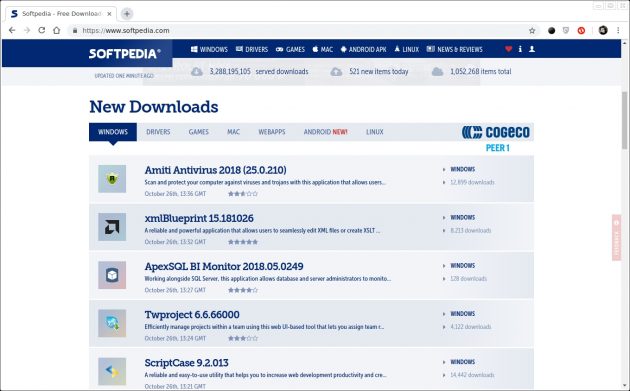Click the ApexSQL BI Monitor cube thumbnail
The image size is (630, 391).
coord(112,275)
